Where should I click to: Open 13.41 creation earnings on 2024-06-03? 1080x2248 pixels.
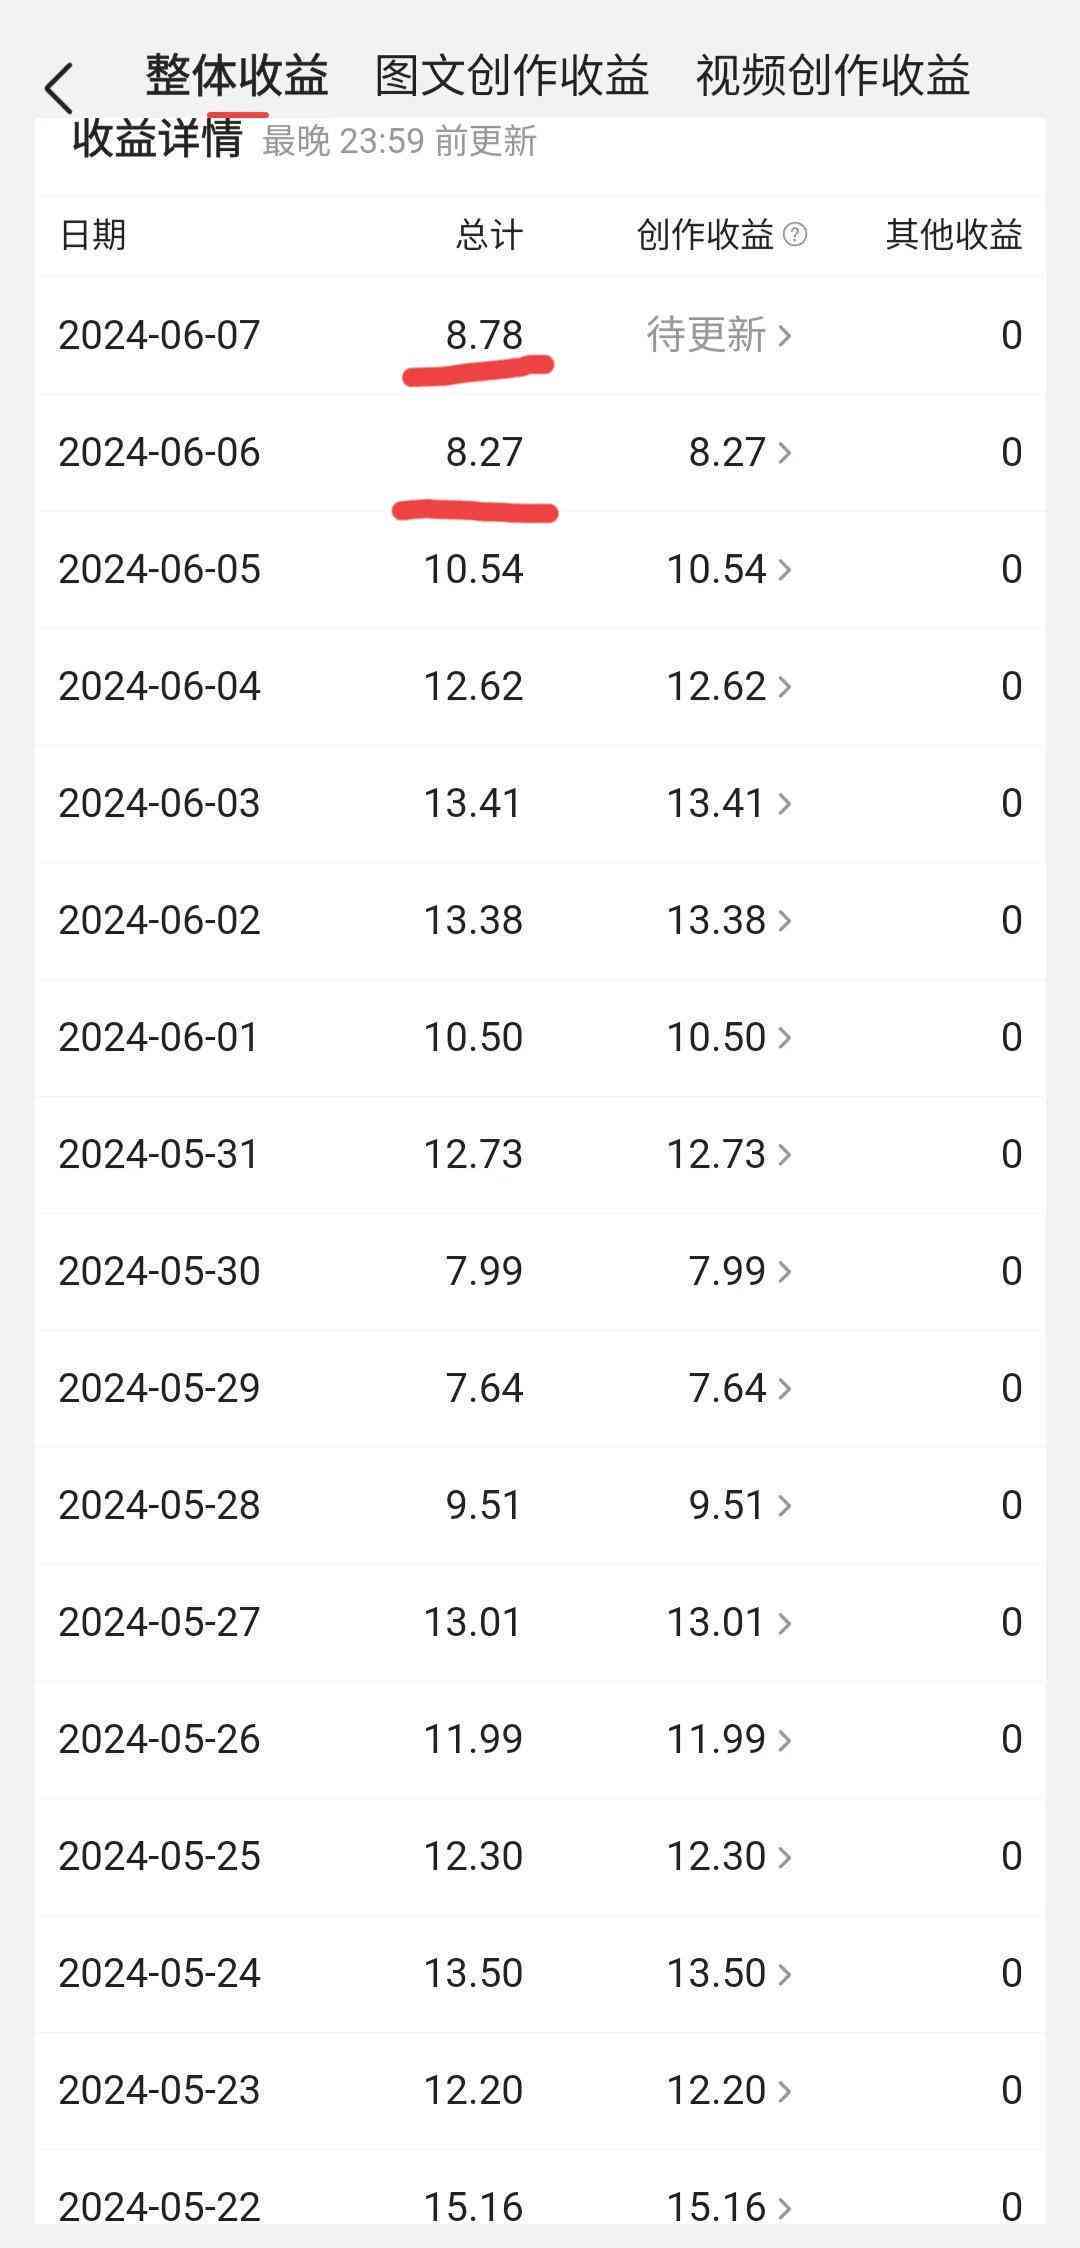(729, 803)
